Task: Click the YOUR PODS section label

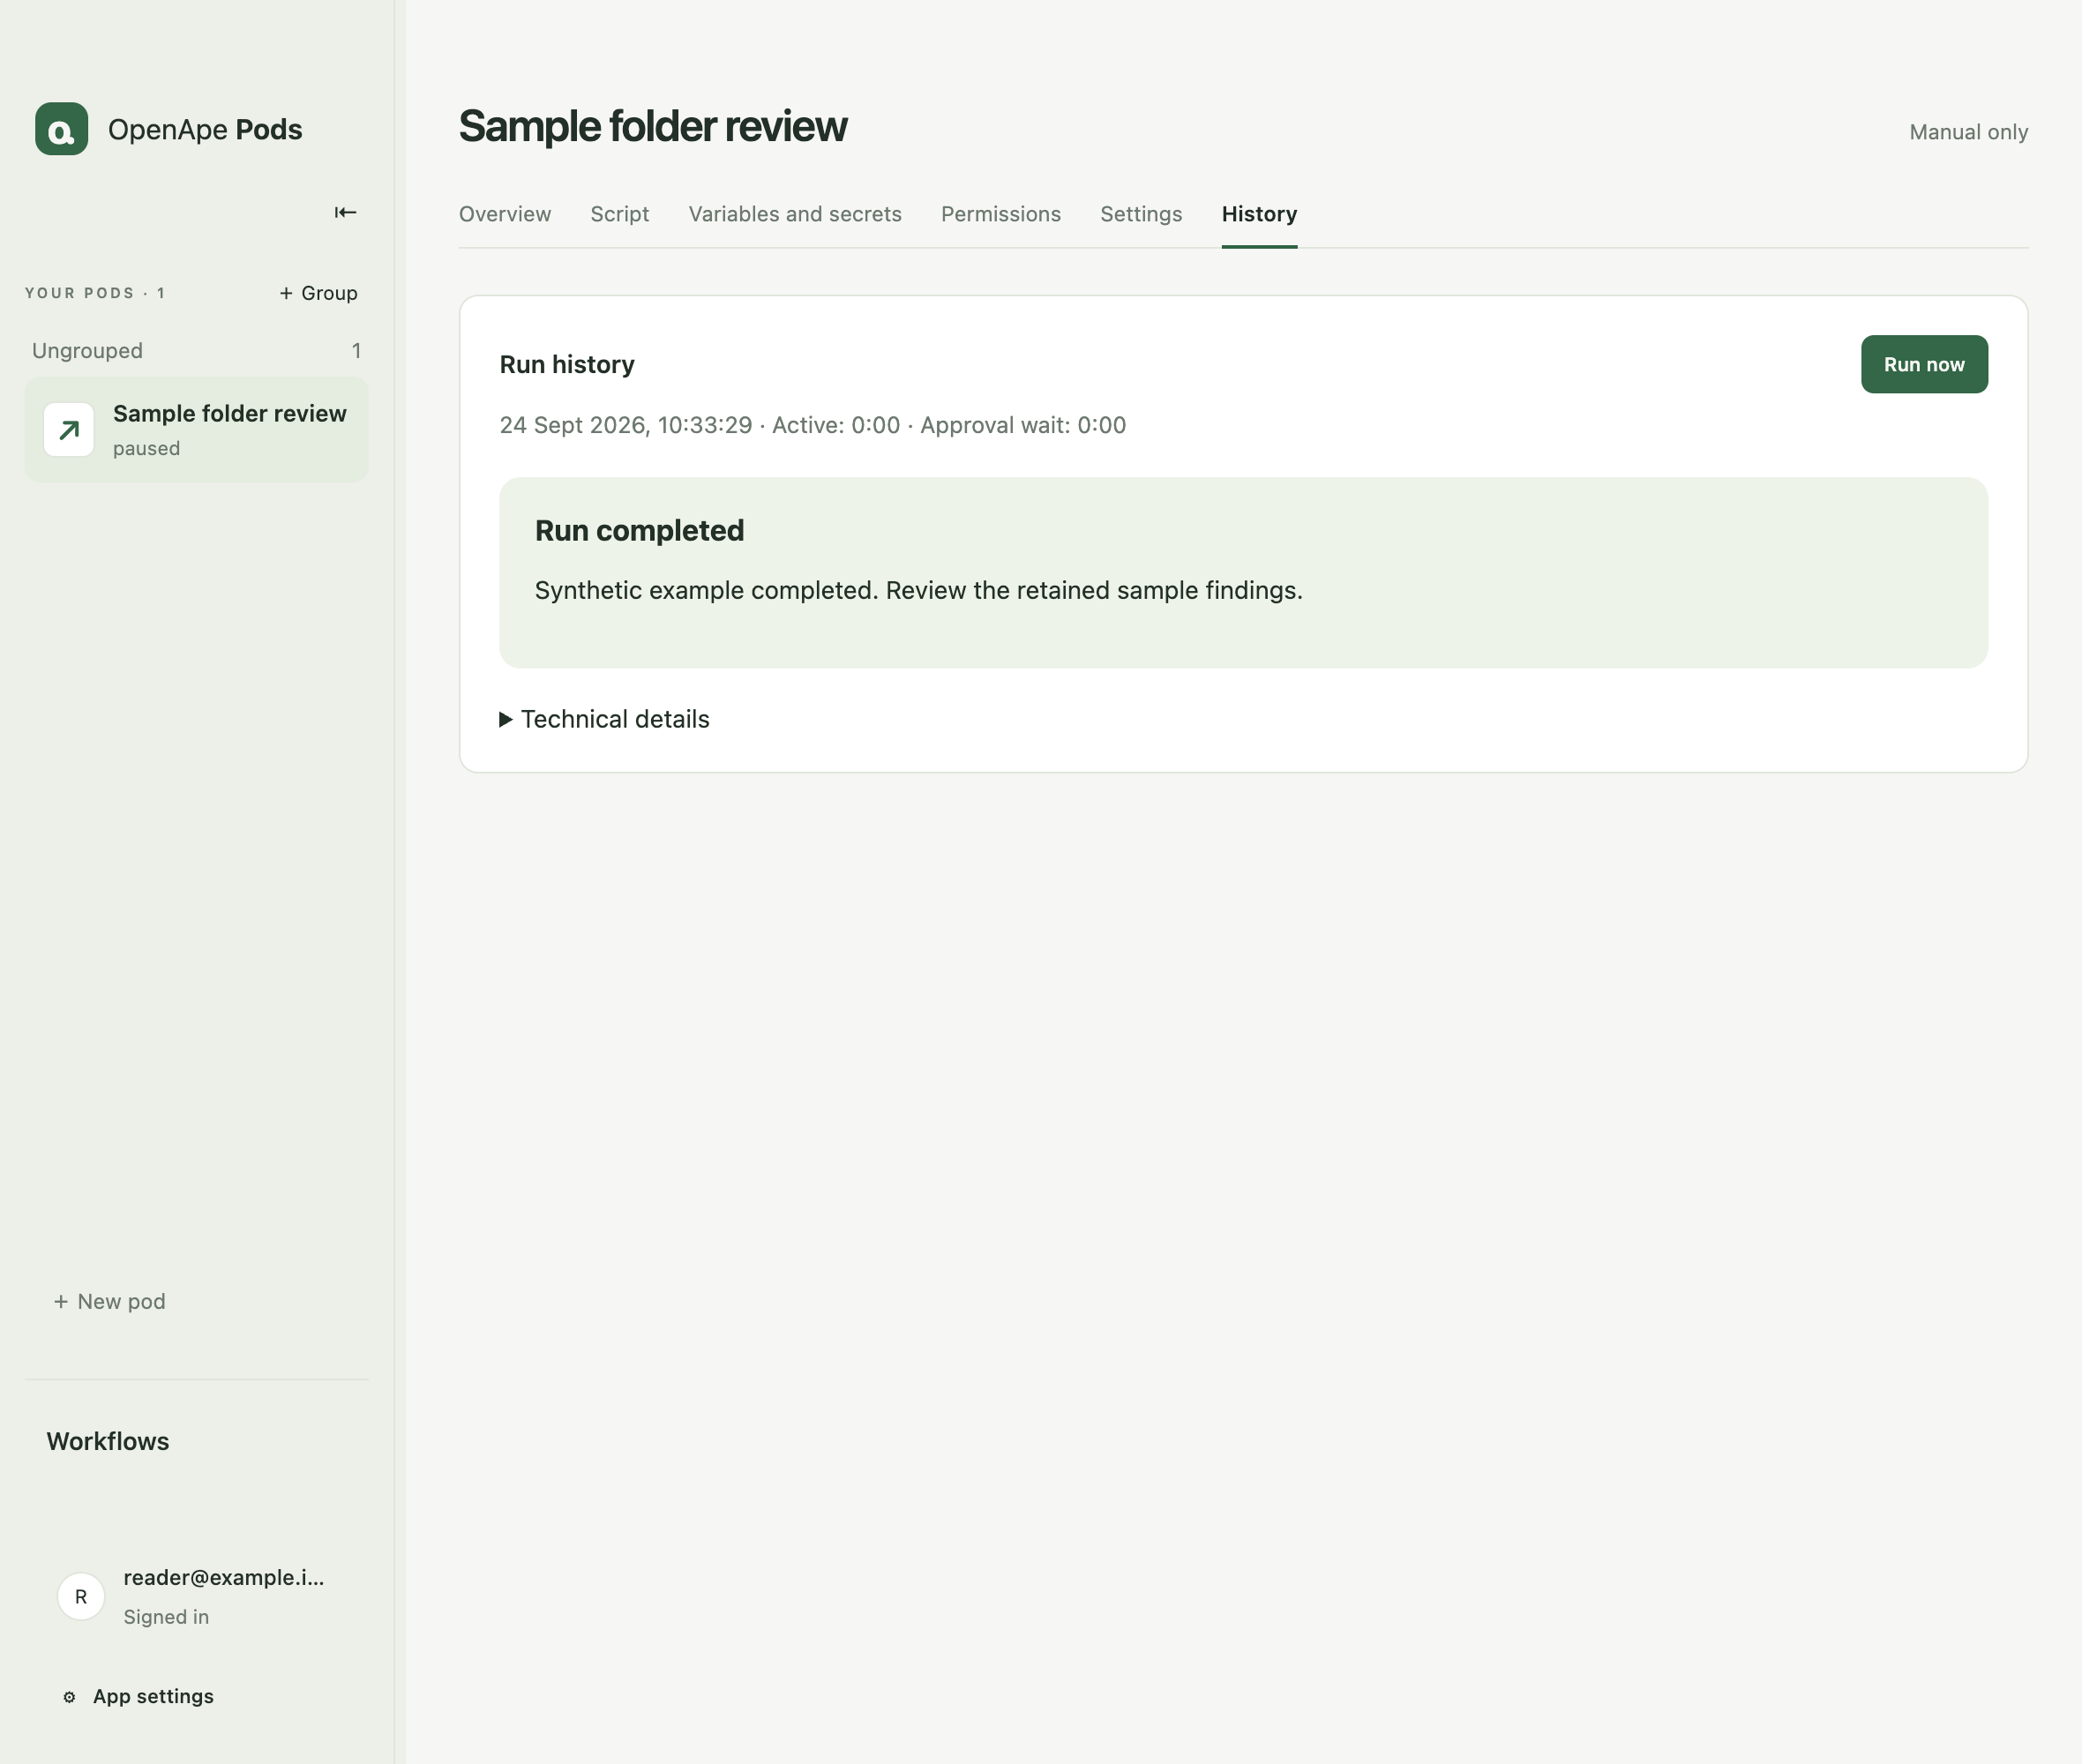Action: tap(94, 293)
